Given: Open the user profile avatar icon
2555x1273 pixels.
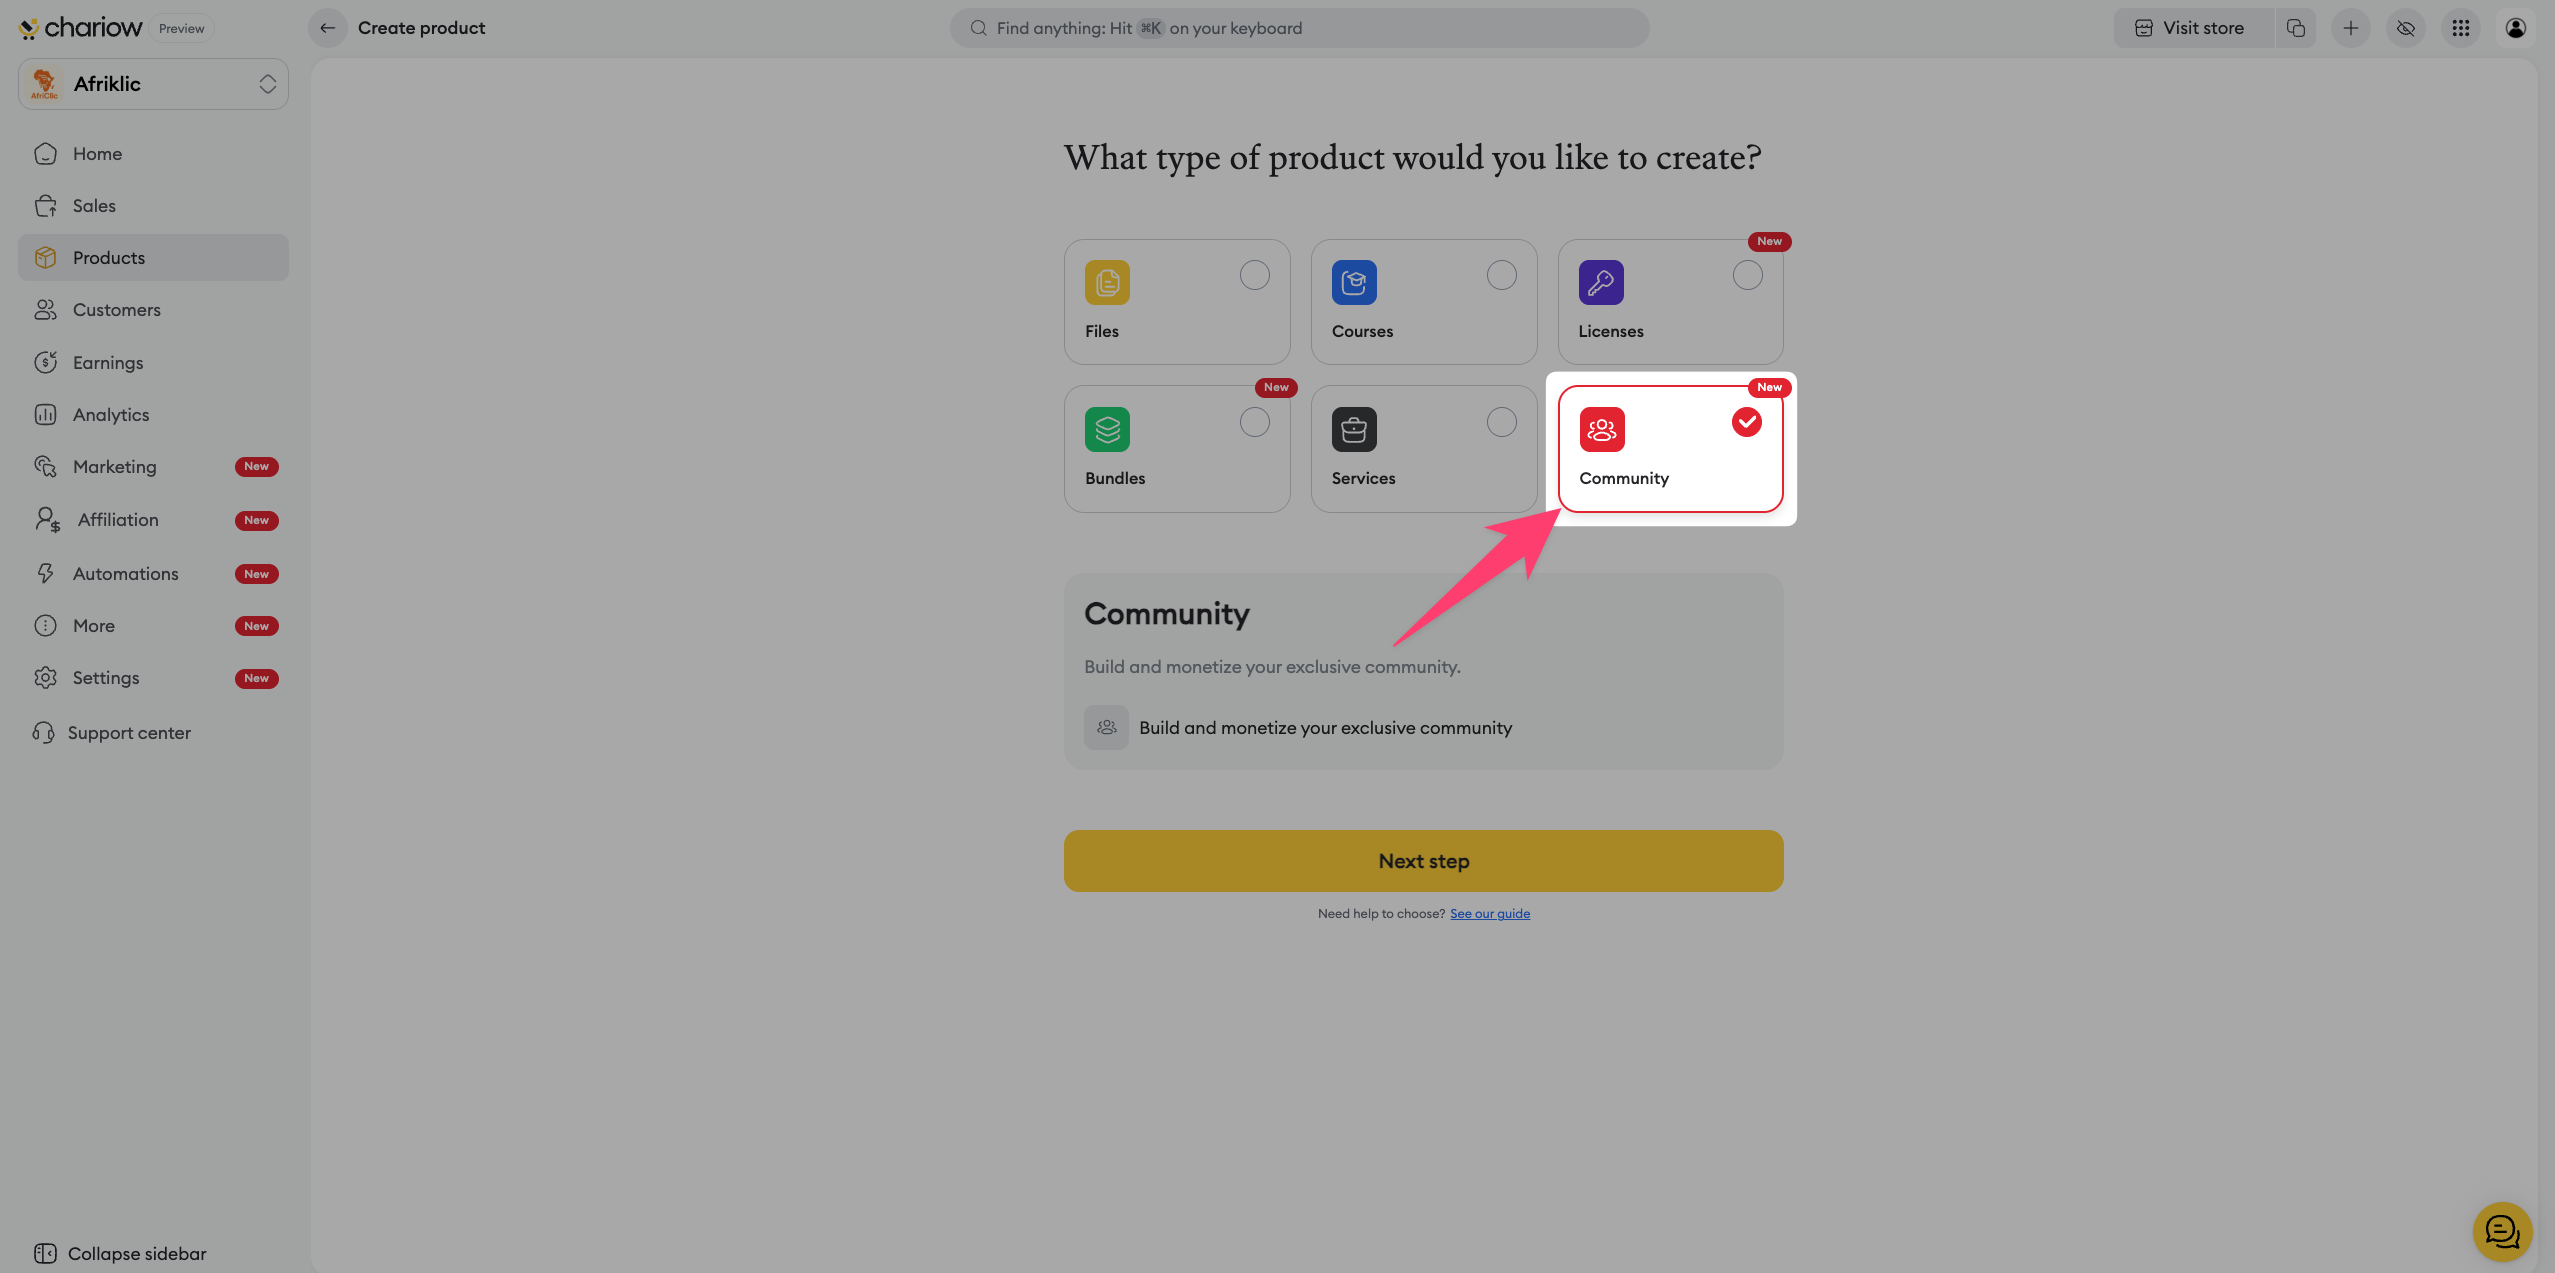Looking at the screenshot, I should 2515,28.
